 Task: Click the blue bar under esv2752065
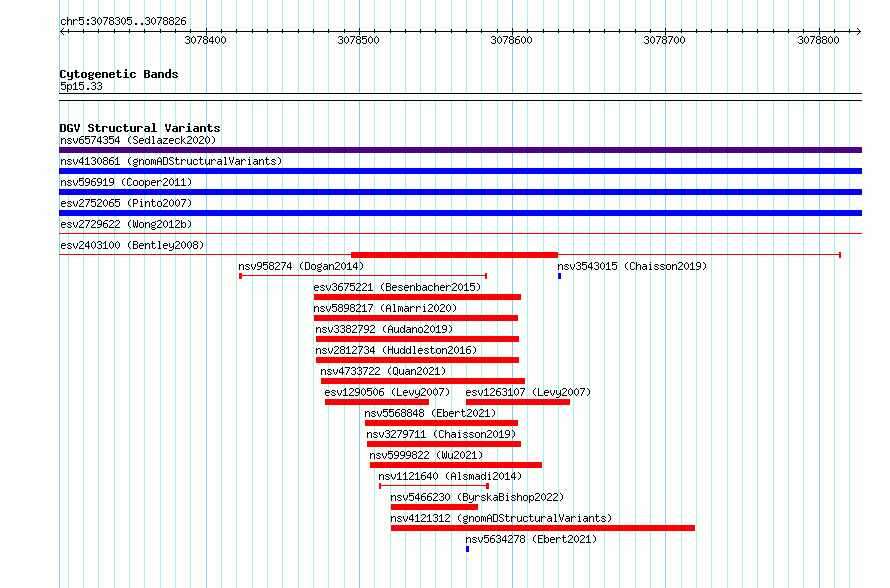[460, 213]
